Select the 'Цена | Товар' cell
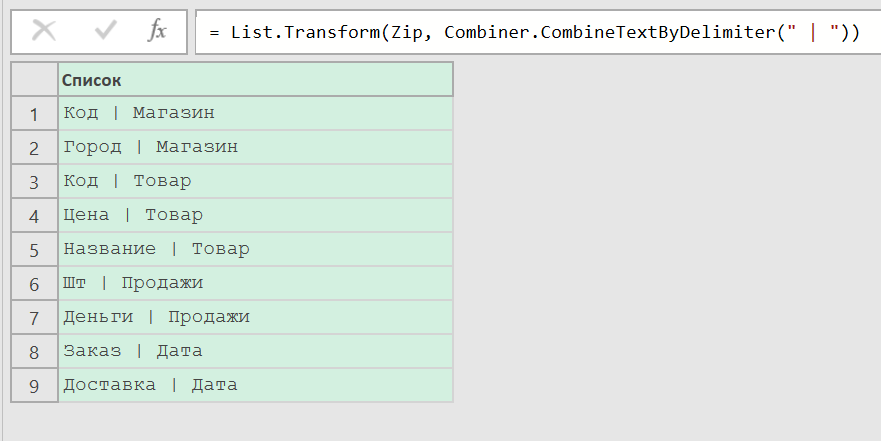The width and height of the screenshot is (881, 441). click(x=133, y=215)
